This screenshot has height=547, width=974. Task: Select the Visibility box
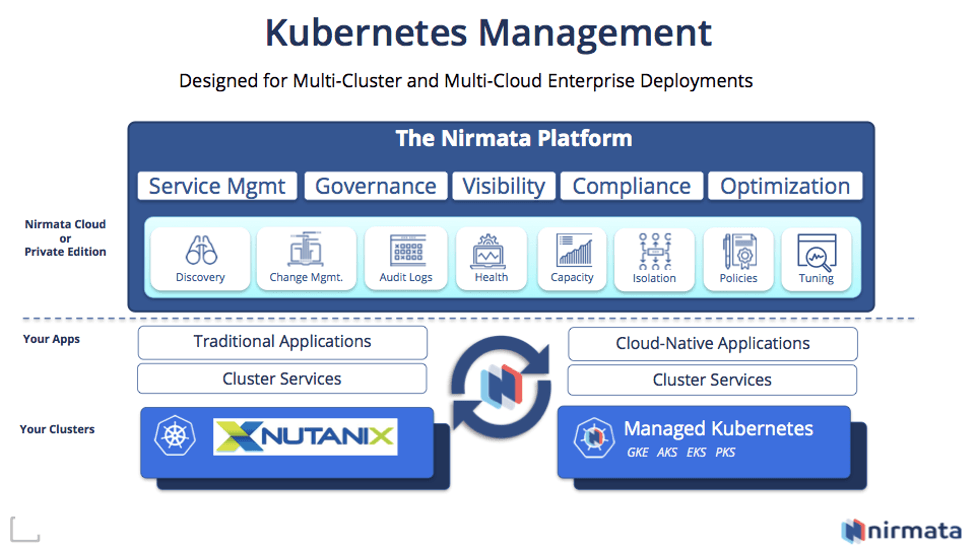pos(504,186)
